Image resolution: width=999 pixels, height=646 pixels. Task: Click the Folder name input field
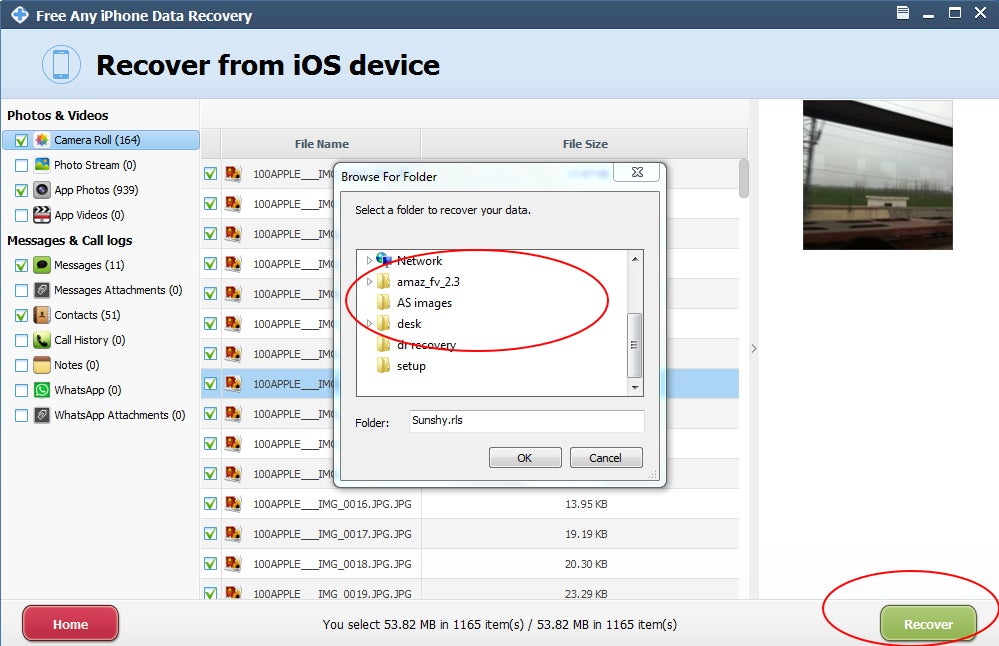(526, 420)
